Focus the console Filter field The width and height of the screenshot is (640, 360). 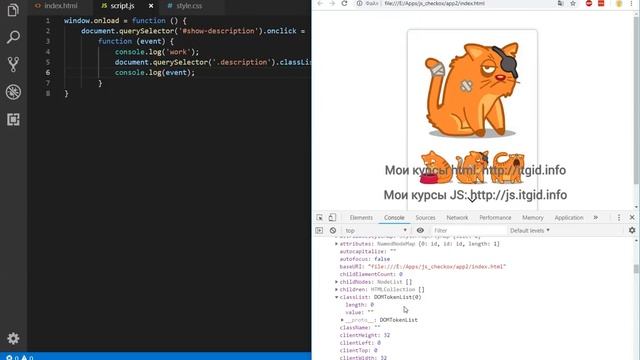tap(469, 231)
